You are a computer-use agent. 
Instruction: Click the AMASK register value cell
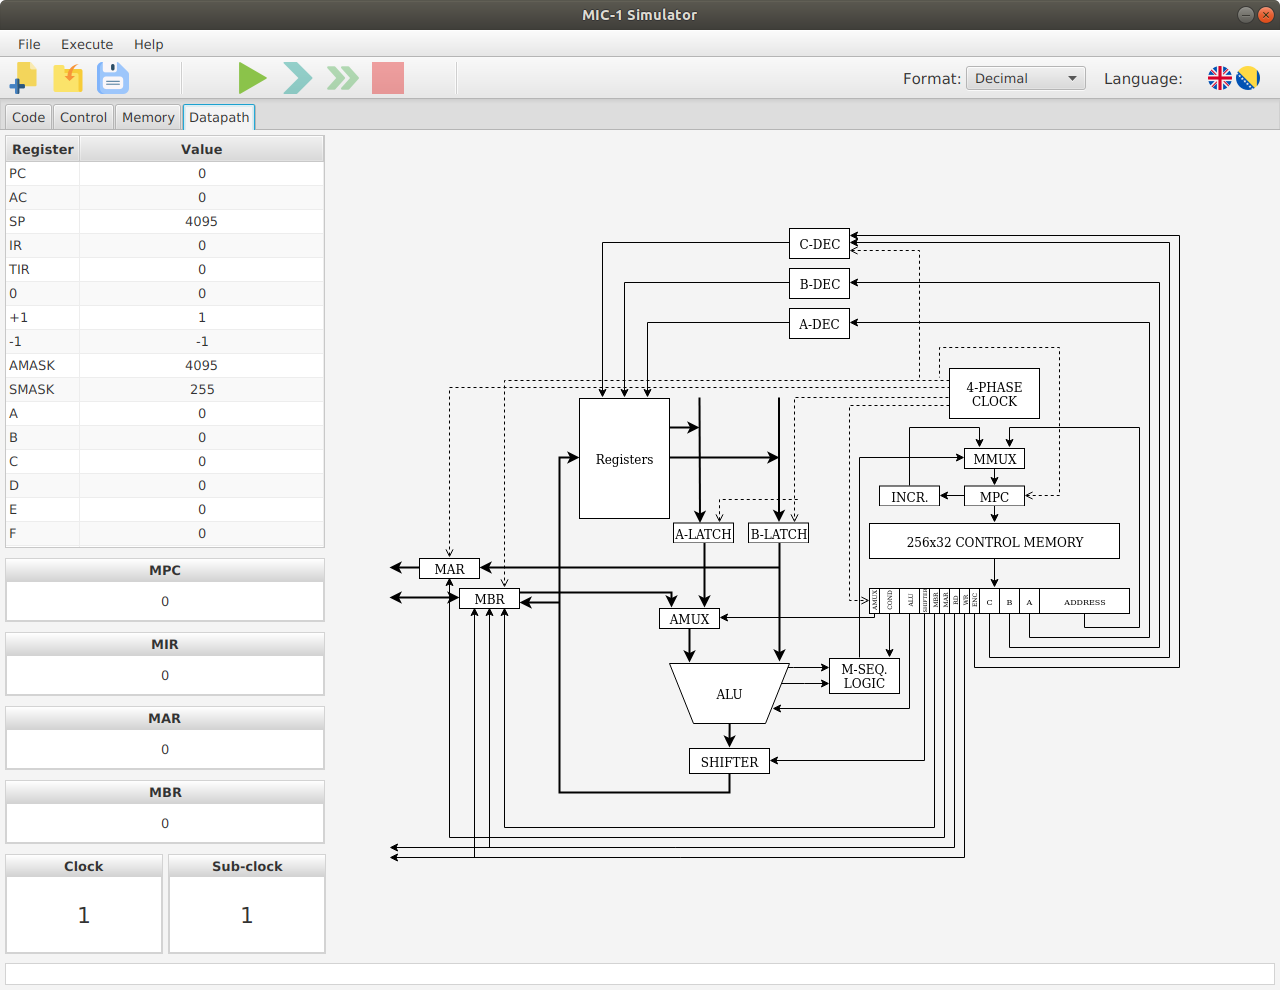click(x=201, y=365)
